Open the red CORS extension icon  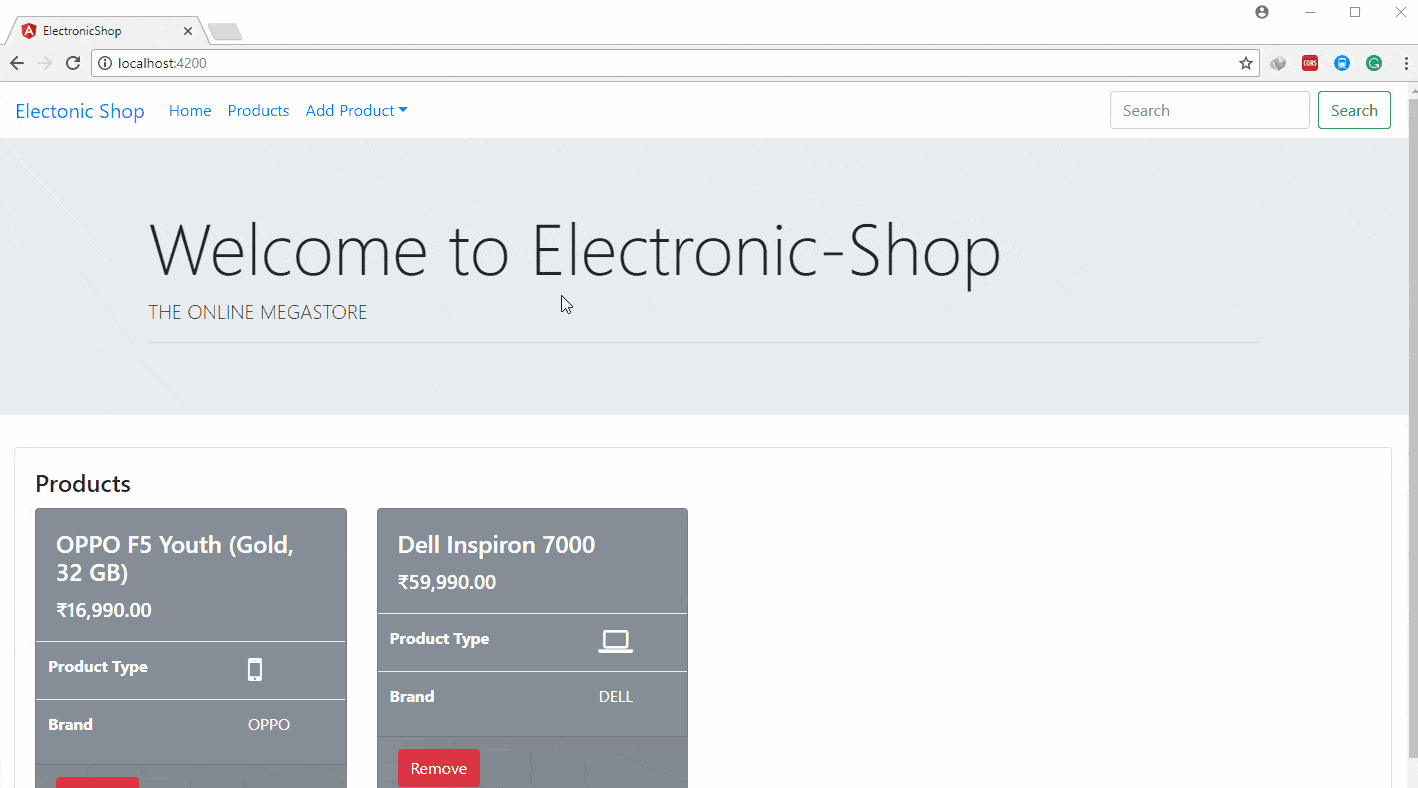tap(1310, 63)
